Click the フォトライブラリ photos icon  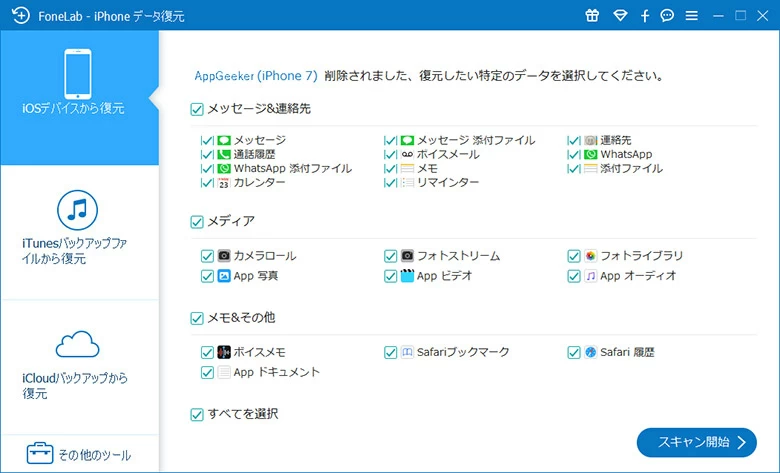point(590,256)
